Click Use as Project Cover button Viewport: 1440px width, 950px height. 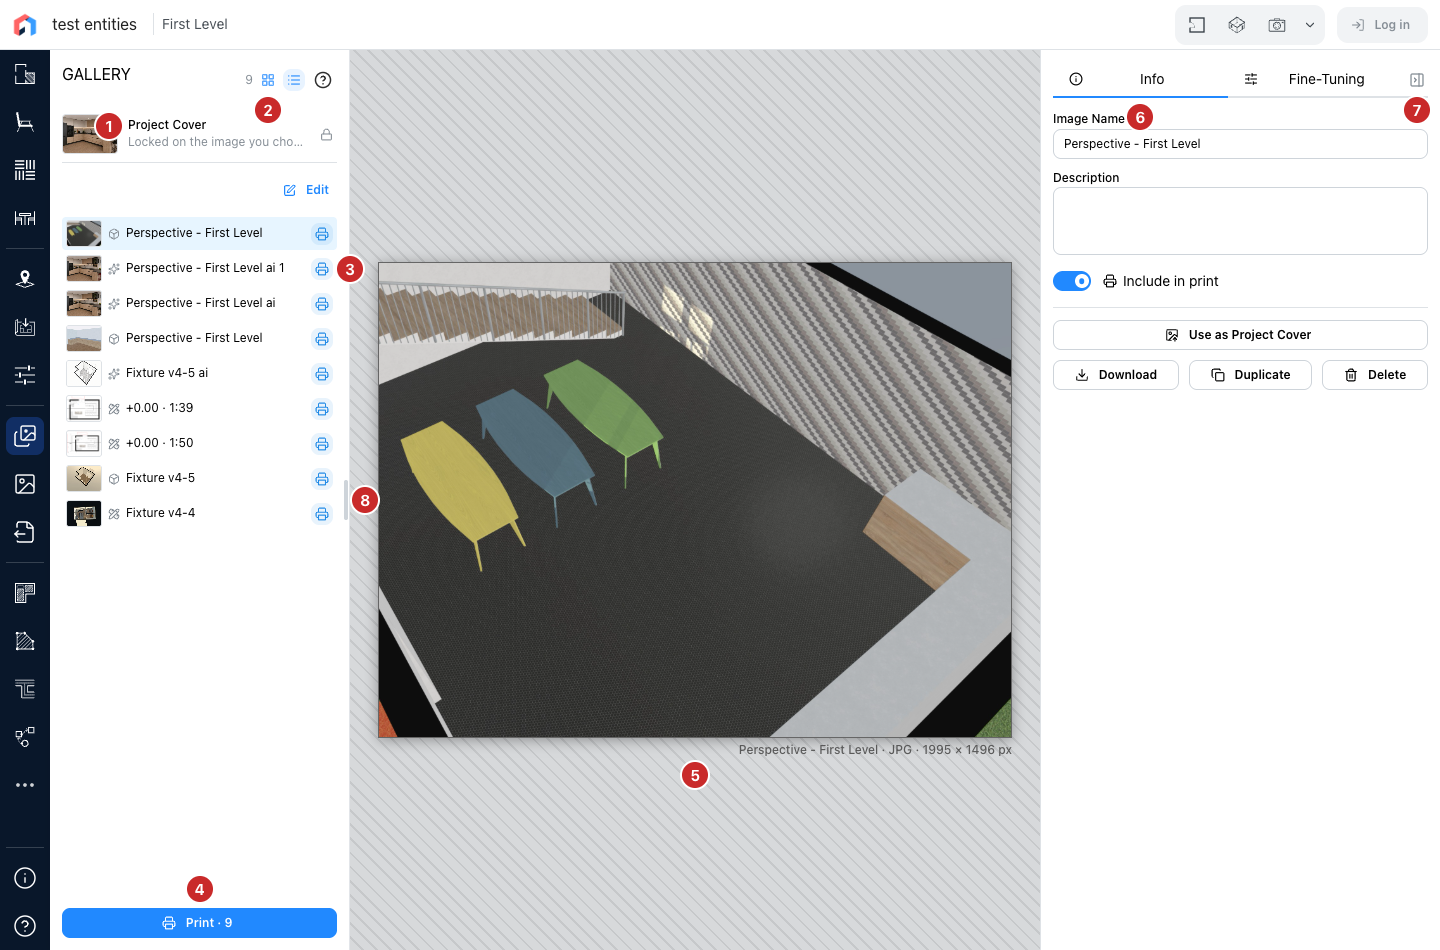pos(1240,335)
